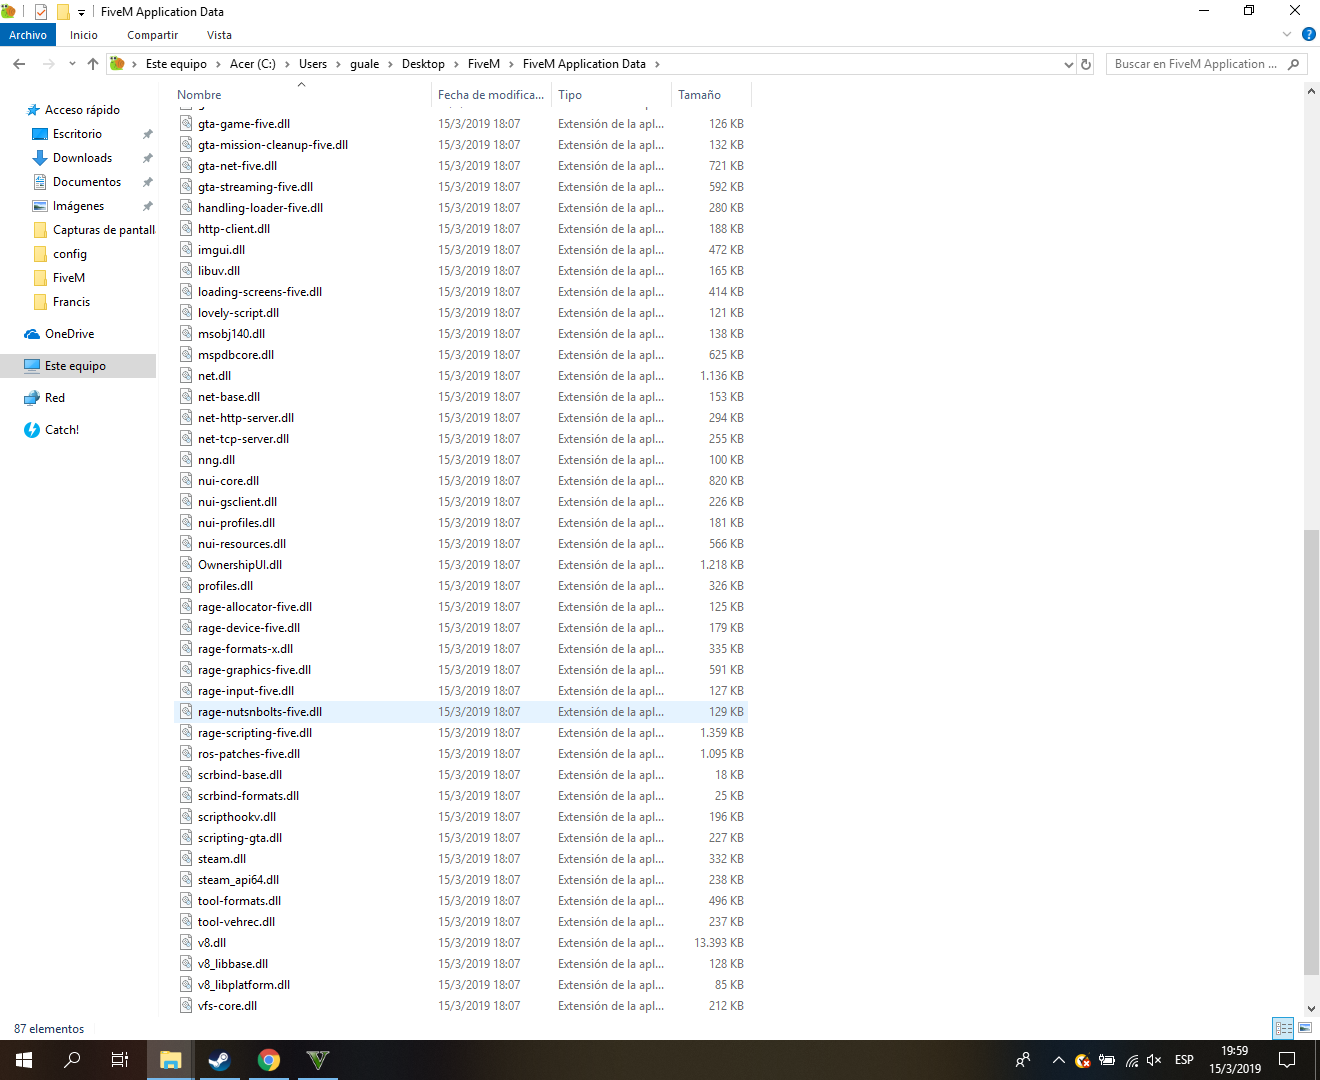Navigate to Acer (C:) in breadcrumb
Screen dimensions: 1320x1080
[253, 64]
